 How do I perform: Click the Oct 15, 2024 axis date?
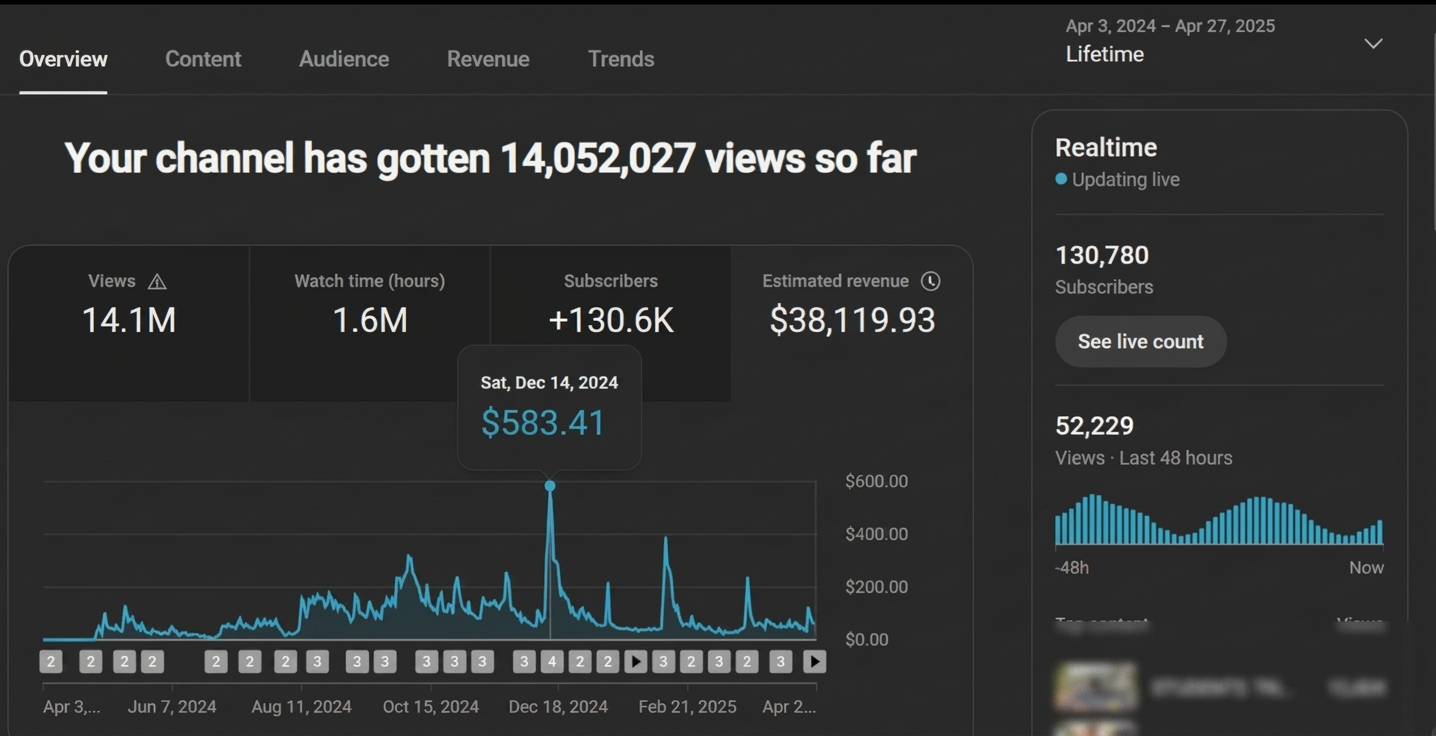431,707
